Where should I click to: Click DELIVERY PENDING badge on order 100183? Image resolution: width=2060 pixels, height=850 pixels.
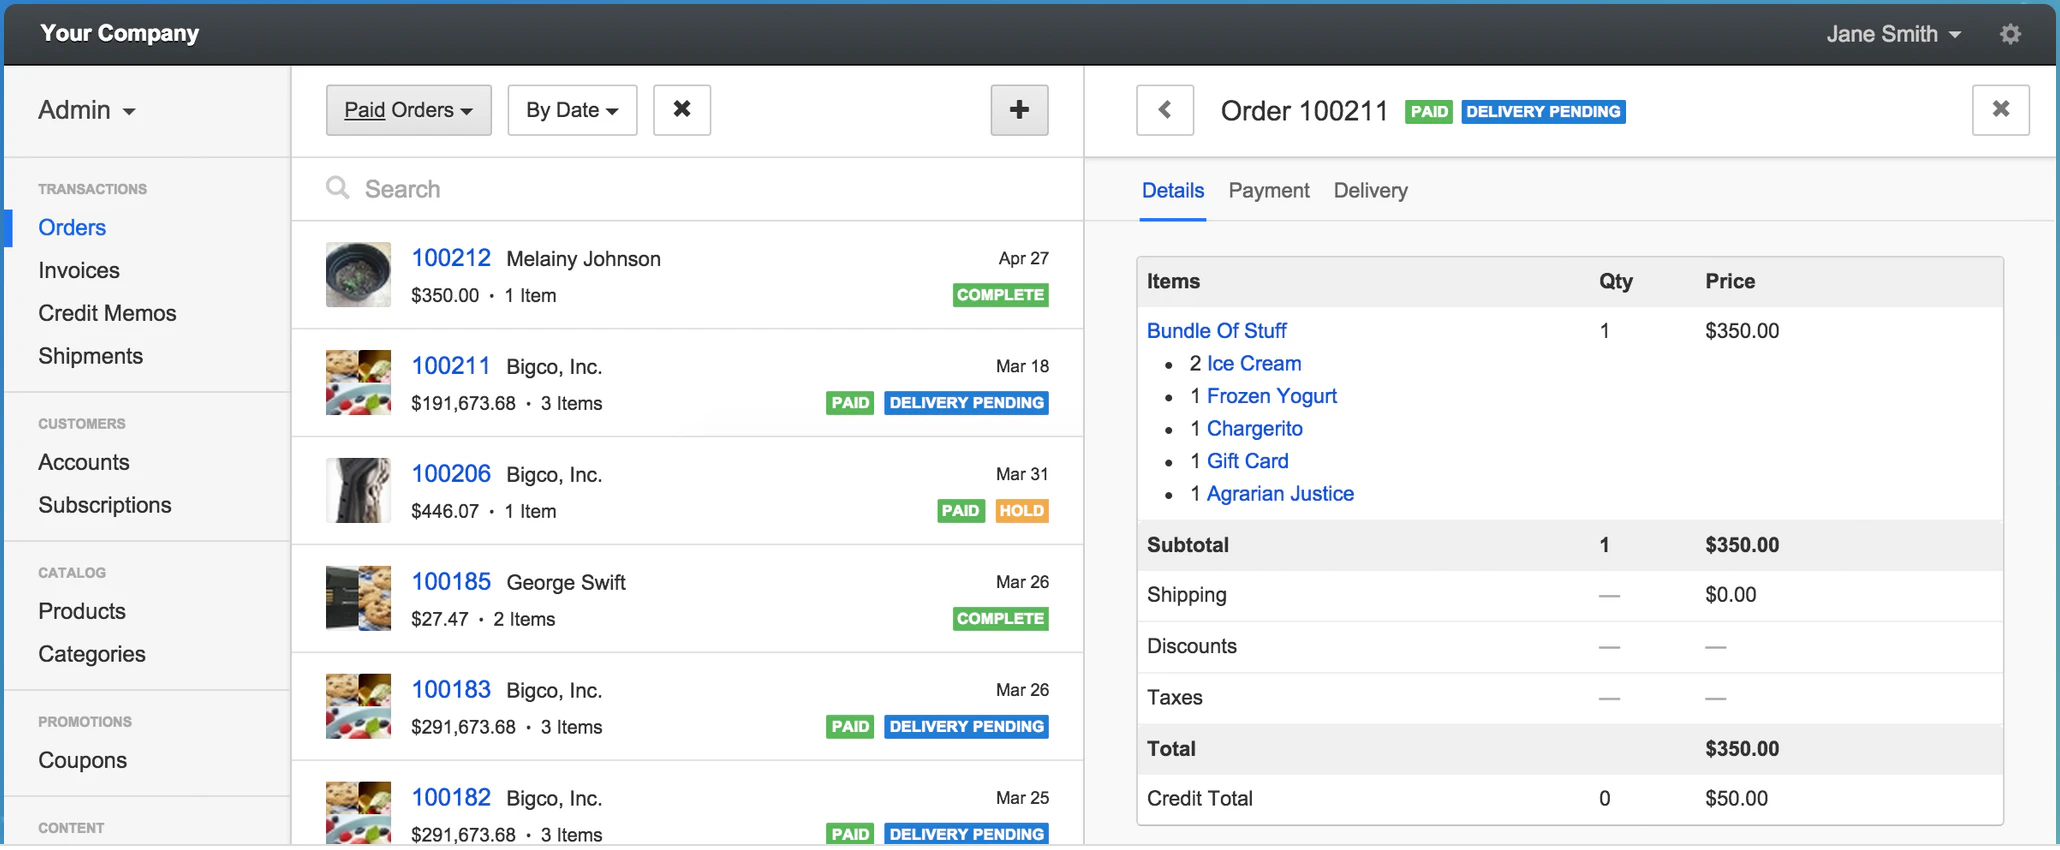[x=966, y=727]
